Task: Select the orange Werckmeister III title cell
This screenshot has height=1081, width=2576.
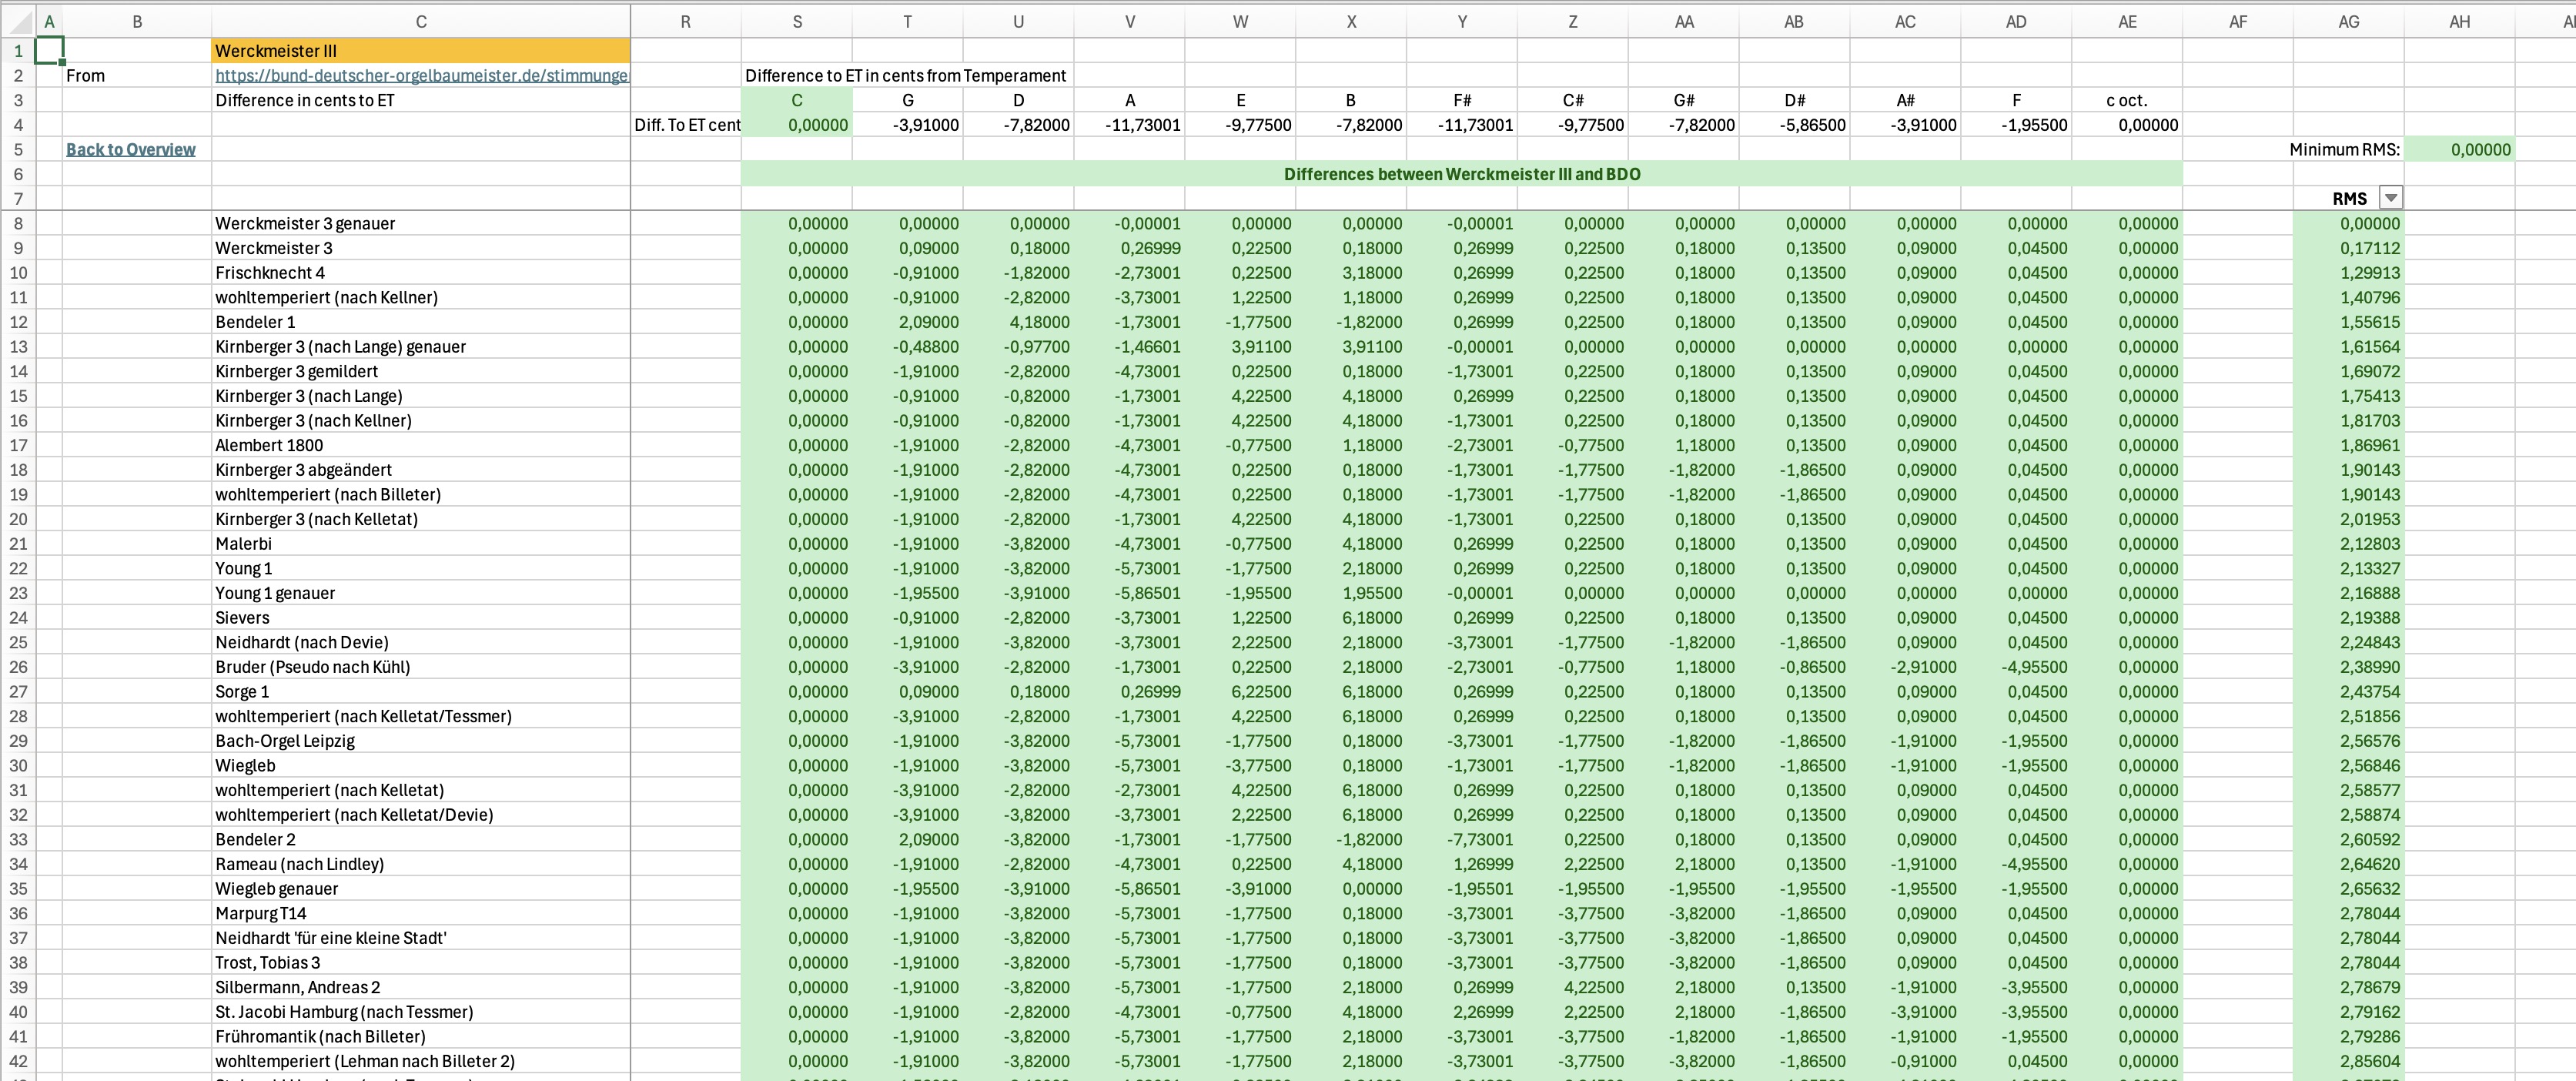Action: pyautogui.click(x=421, y=51)
